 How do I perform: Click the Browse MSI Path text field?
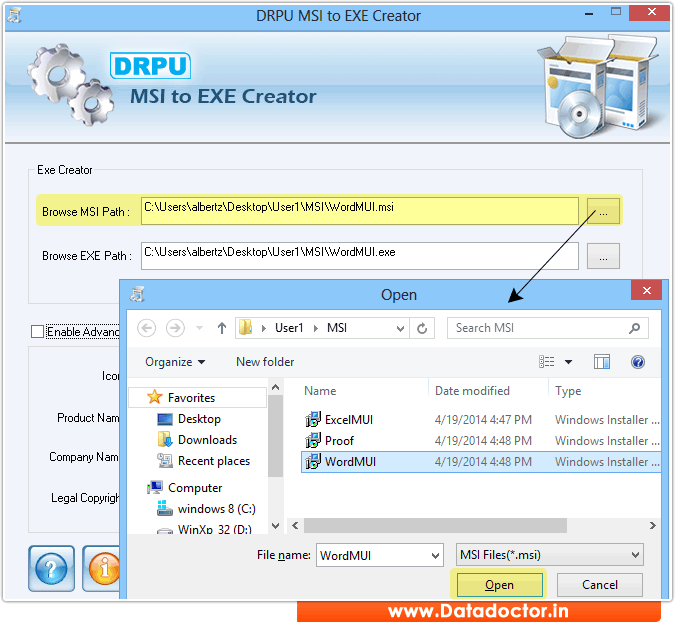click(360, 211)
